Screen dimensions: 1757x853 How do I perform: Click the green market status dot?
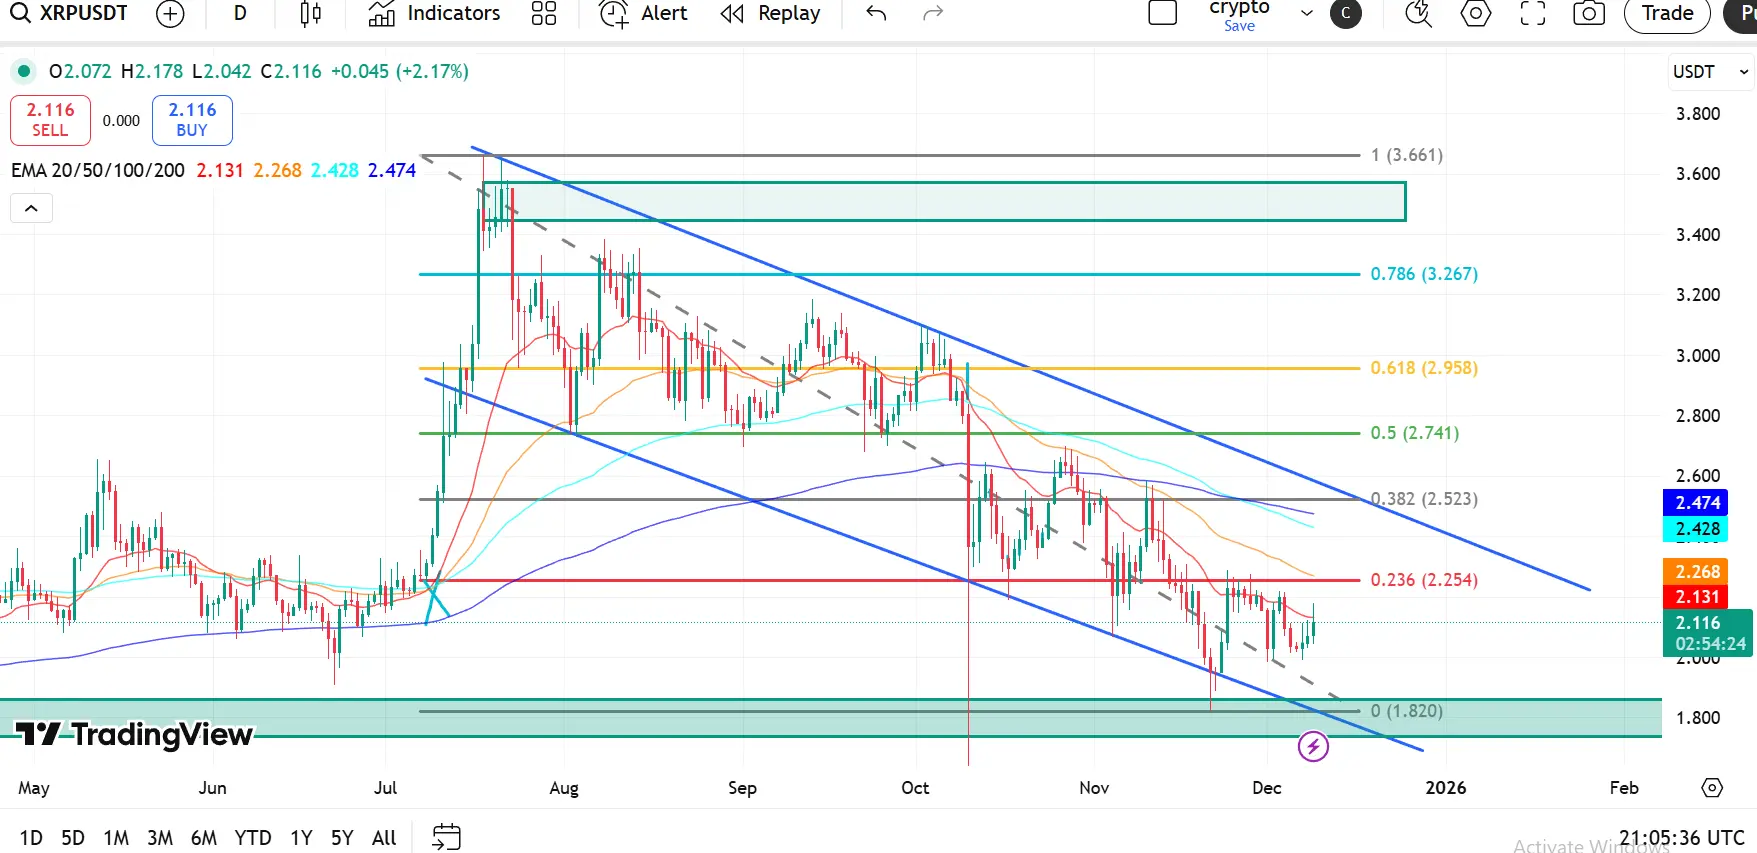point(22,71)
